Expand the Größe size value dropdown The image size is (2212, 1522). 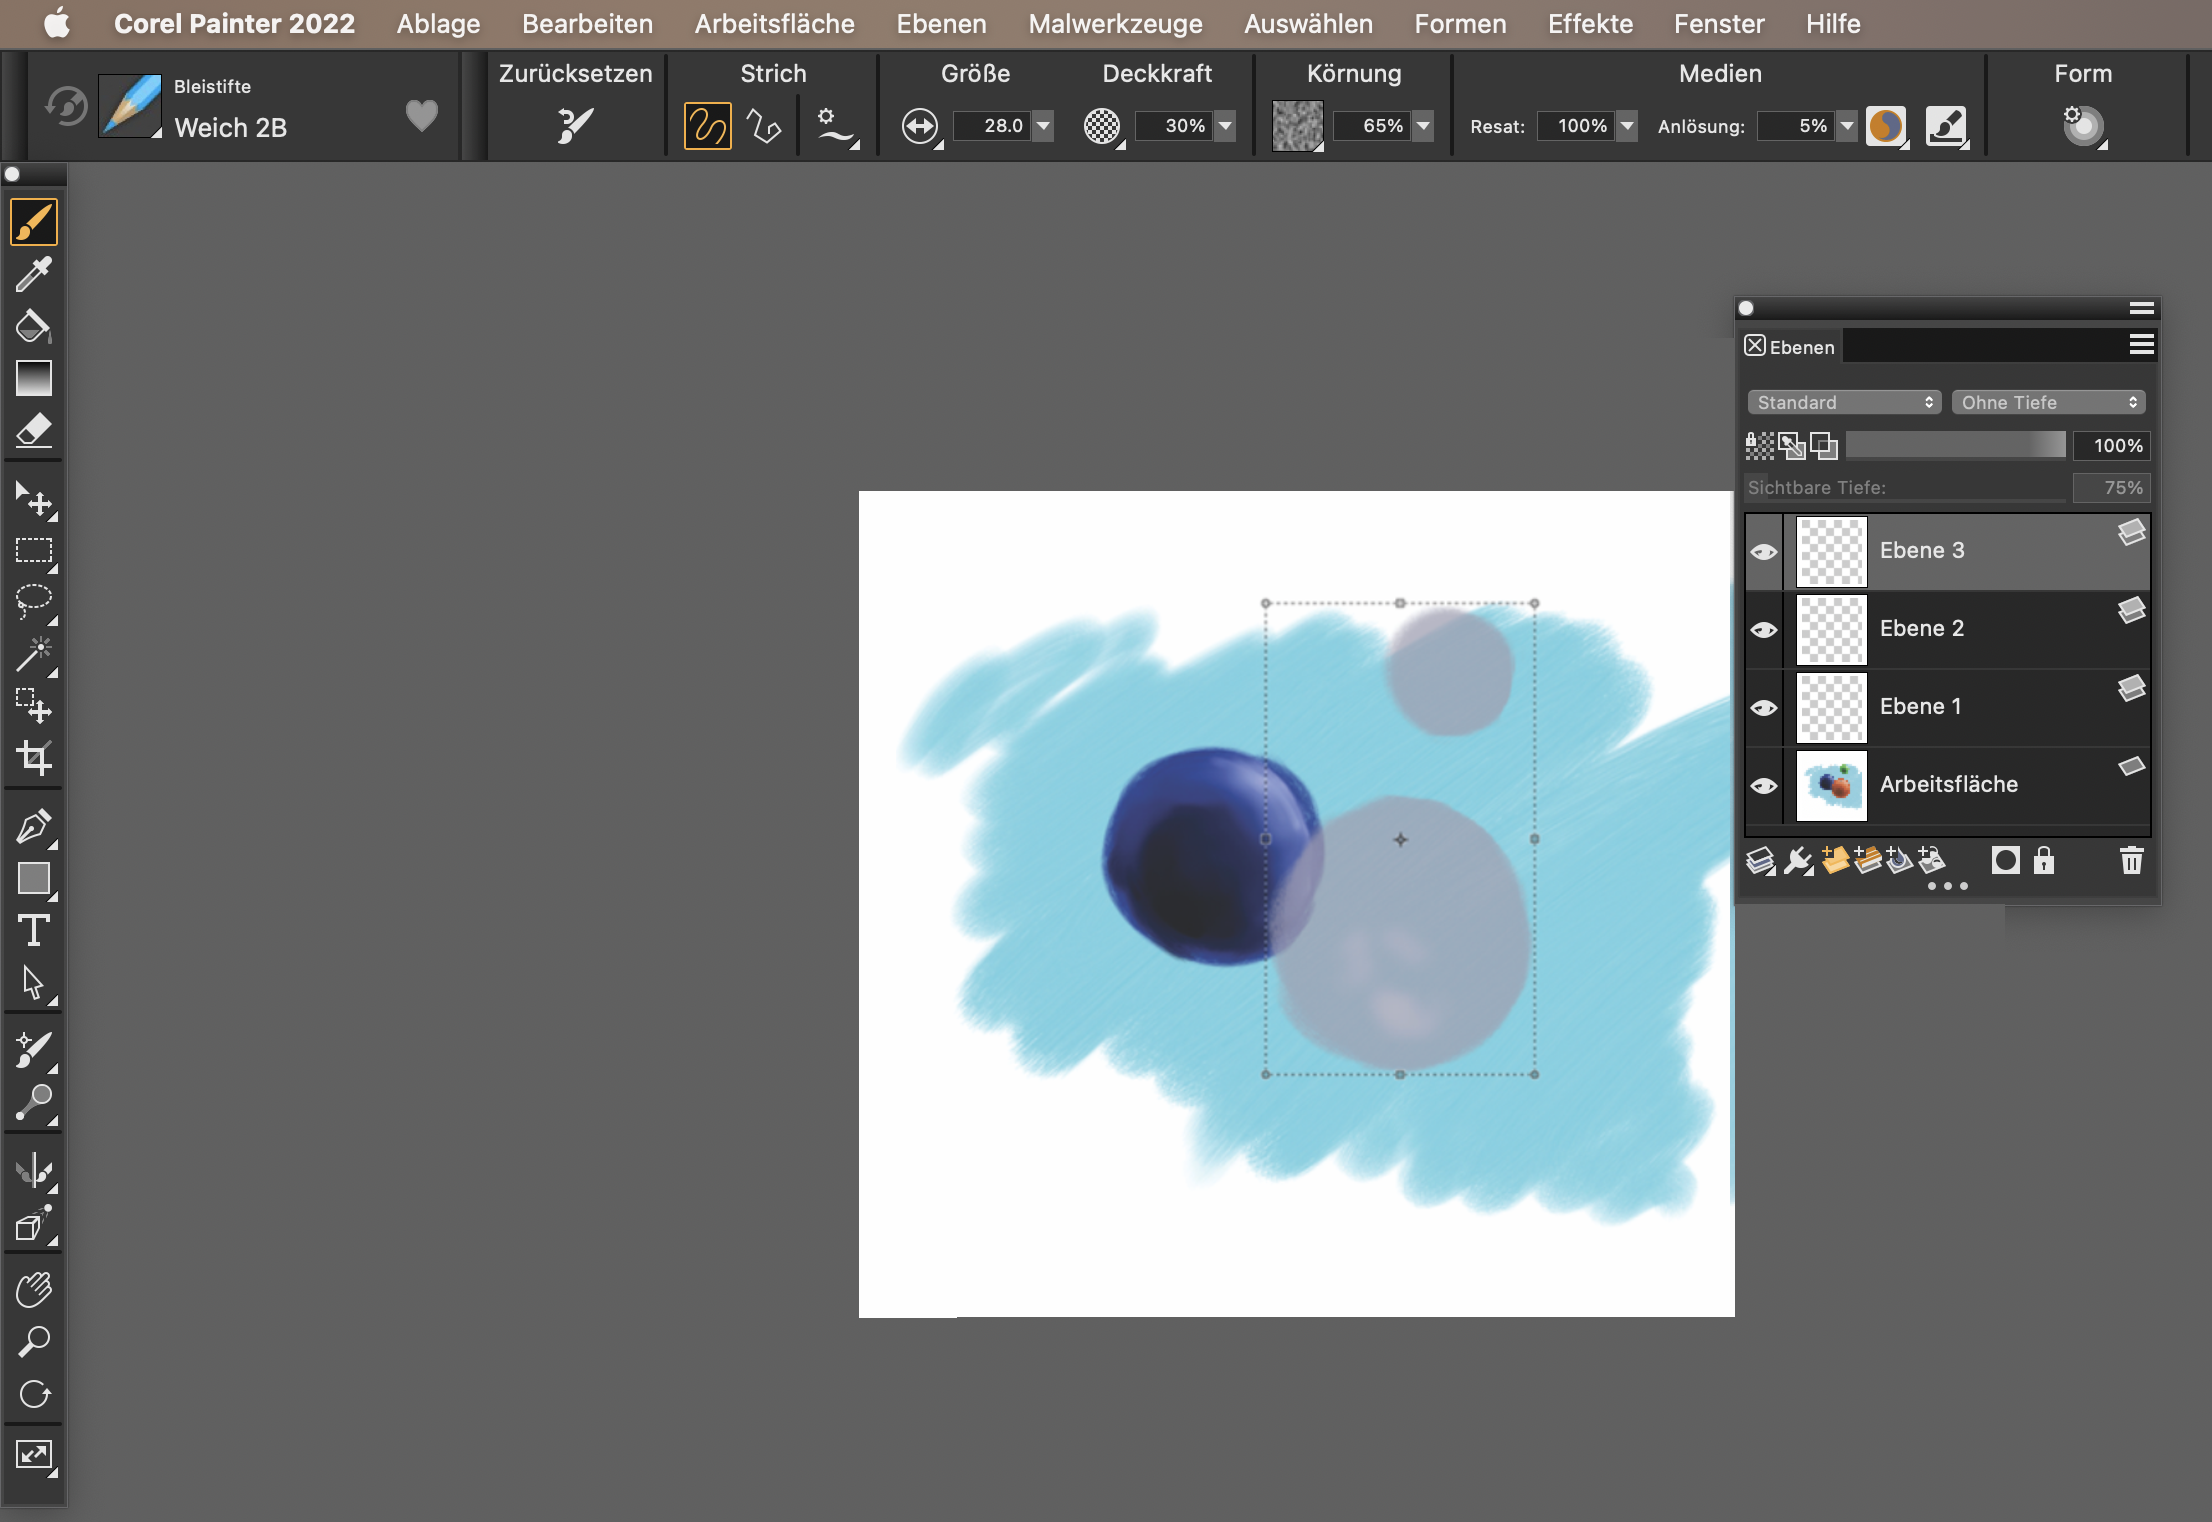(1043, 126)
